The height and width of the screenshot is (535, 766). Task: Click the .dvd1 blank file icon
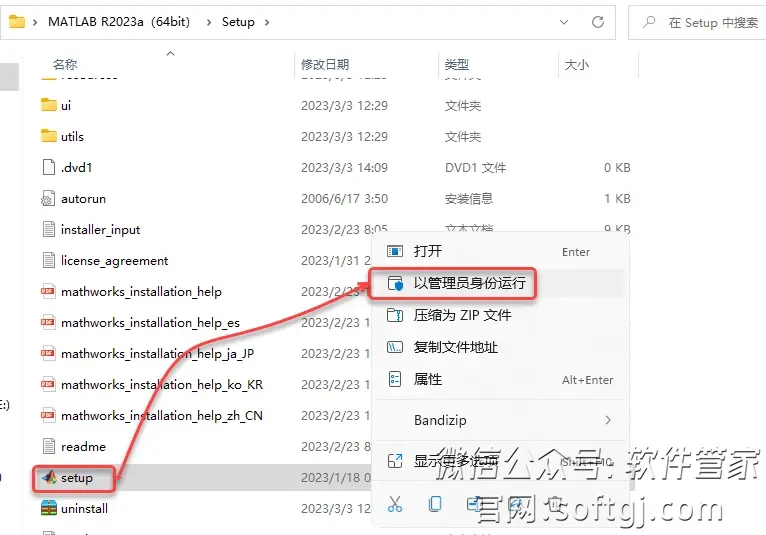[x=49, y=167]
